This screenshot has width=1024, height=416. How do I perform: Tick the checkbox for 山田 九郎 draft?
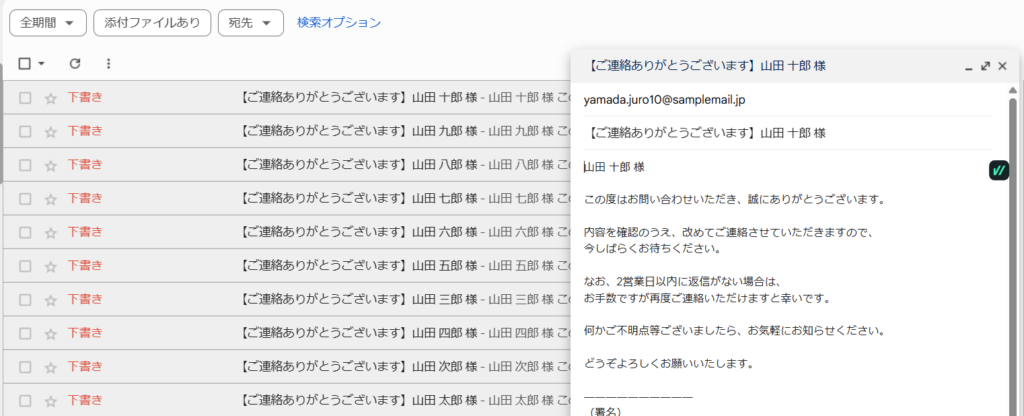point(26,131)
